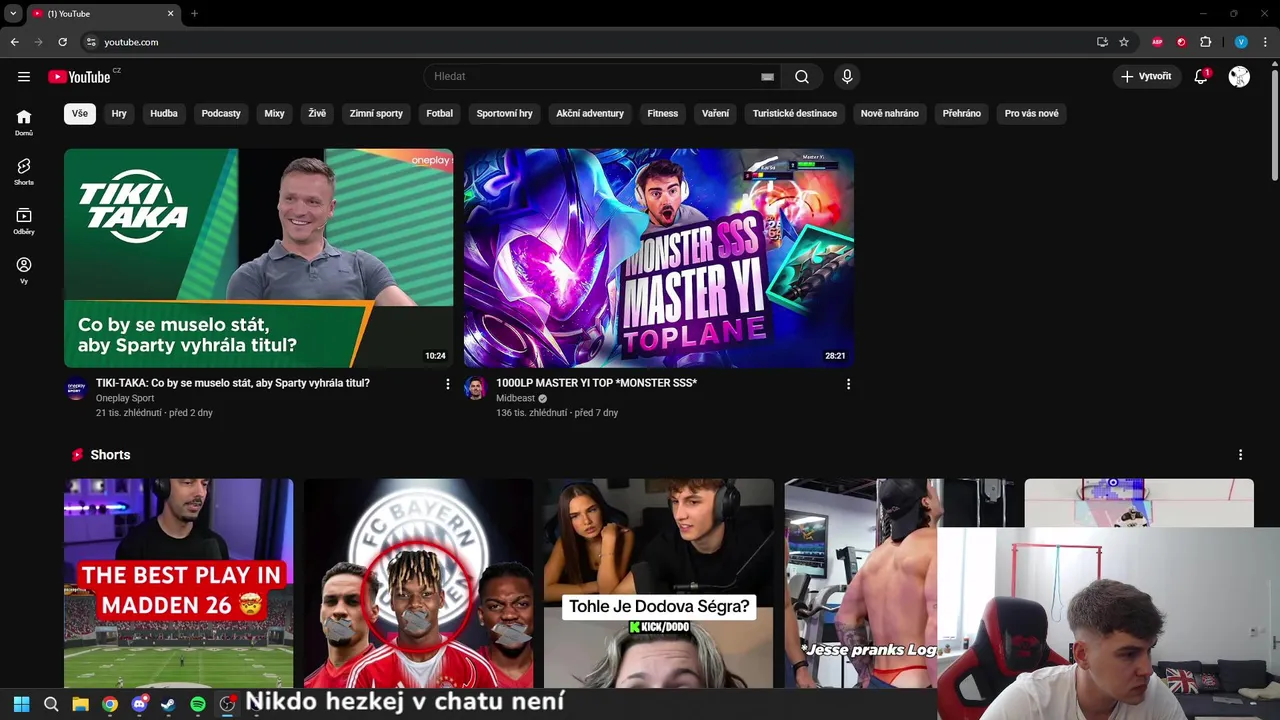
Task: Select the Hry filter chip
Action: (119, 113)
